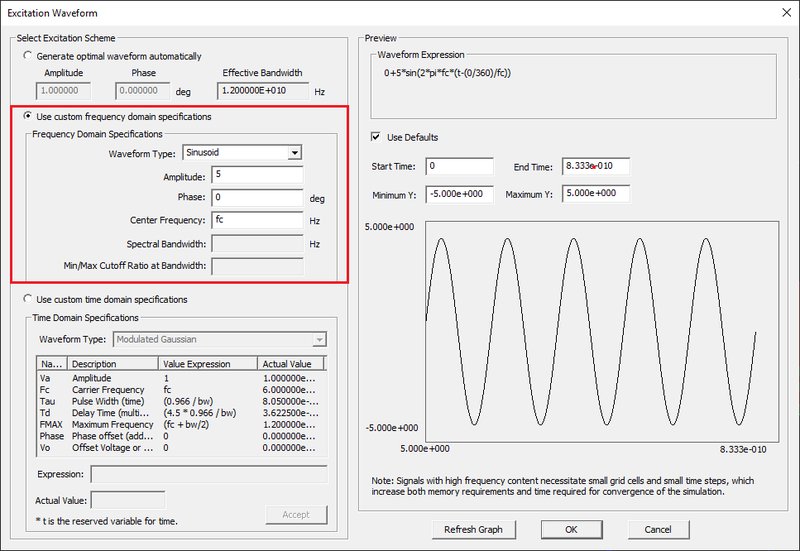Image resolution: width=800 pixels, height=551 pixels.
Task: Click the Value Expression column header
Action: click(x=208, y=364)
